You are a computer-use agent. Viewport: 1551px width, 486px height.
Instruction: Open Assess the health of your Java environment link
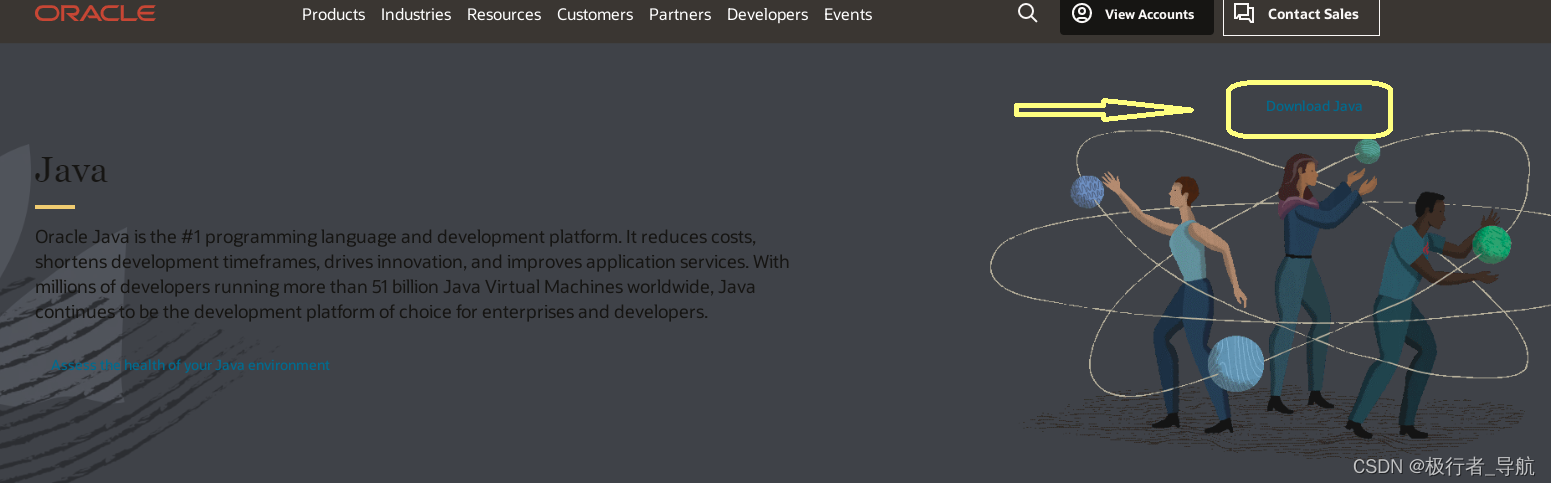pyautogui.click(x=191, y=365)
